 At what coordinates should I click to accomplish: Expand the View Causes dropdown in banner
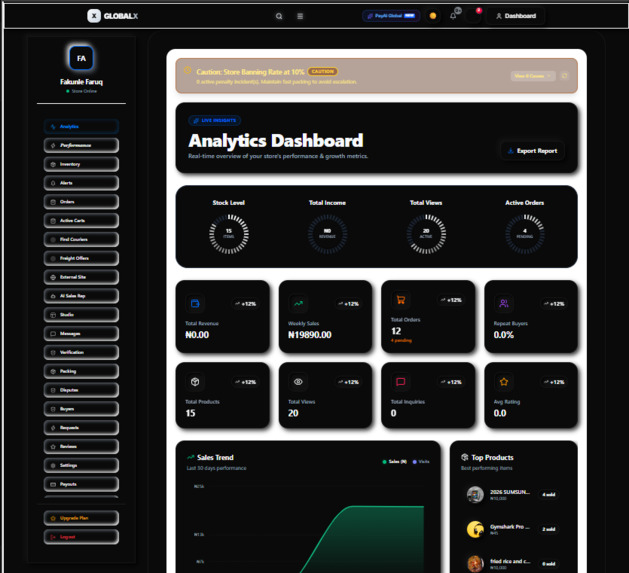click(533, 76)
